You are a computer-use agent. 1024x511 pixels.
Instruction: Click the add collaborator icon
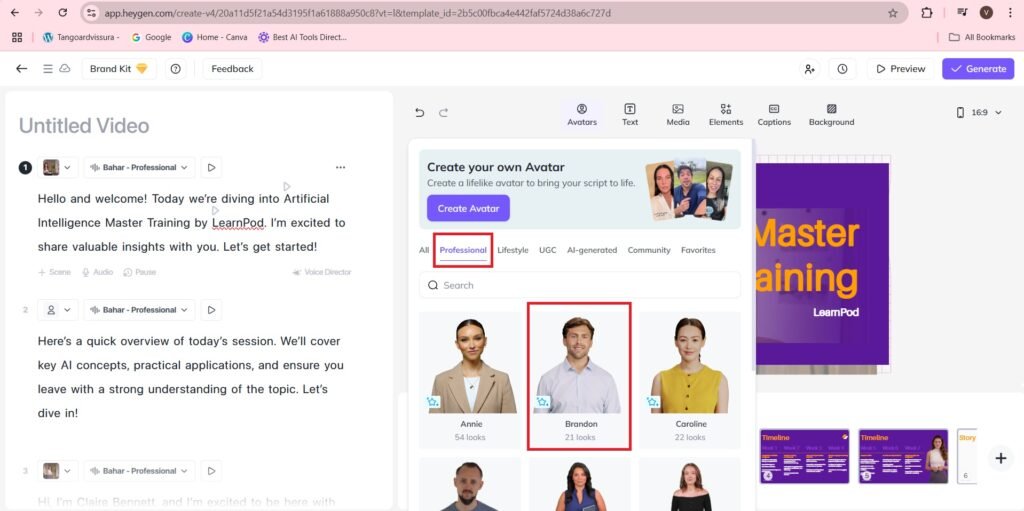(x=810, y=69)
